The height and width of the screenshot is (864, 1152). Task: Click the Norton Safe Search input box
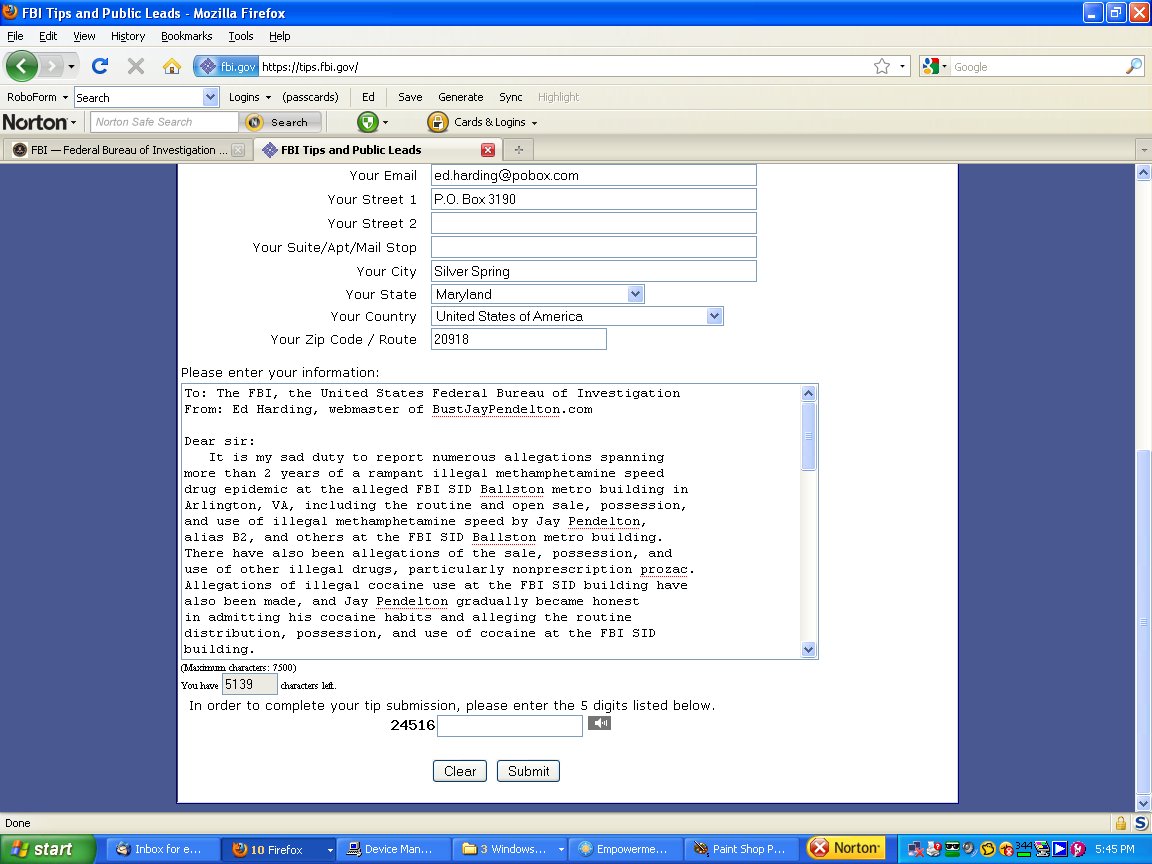164,122
